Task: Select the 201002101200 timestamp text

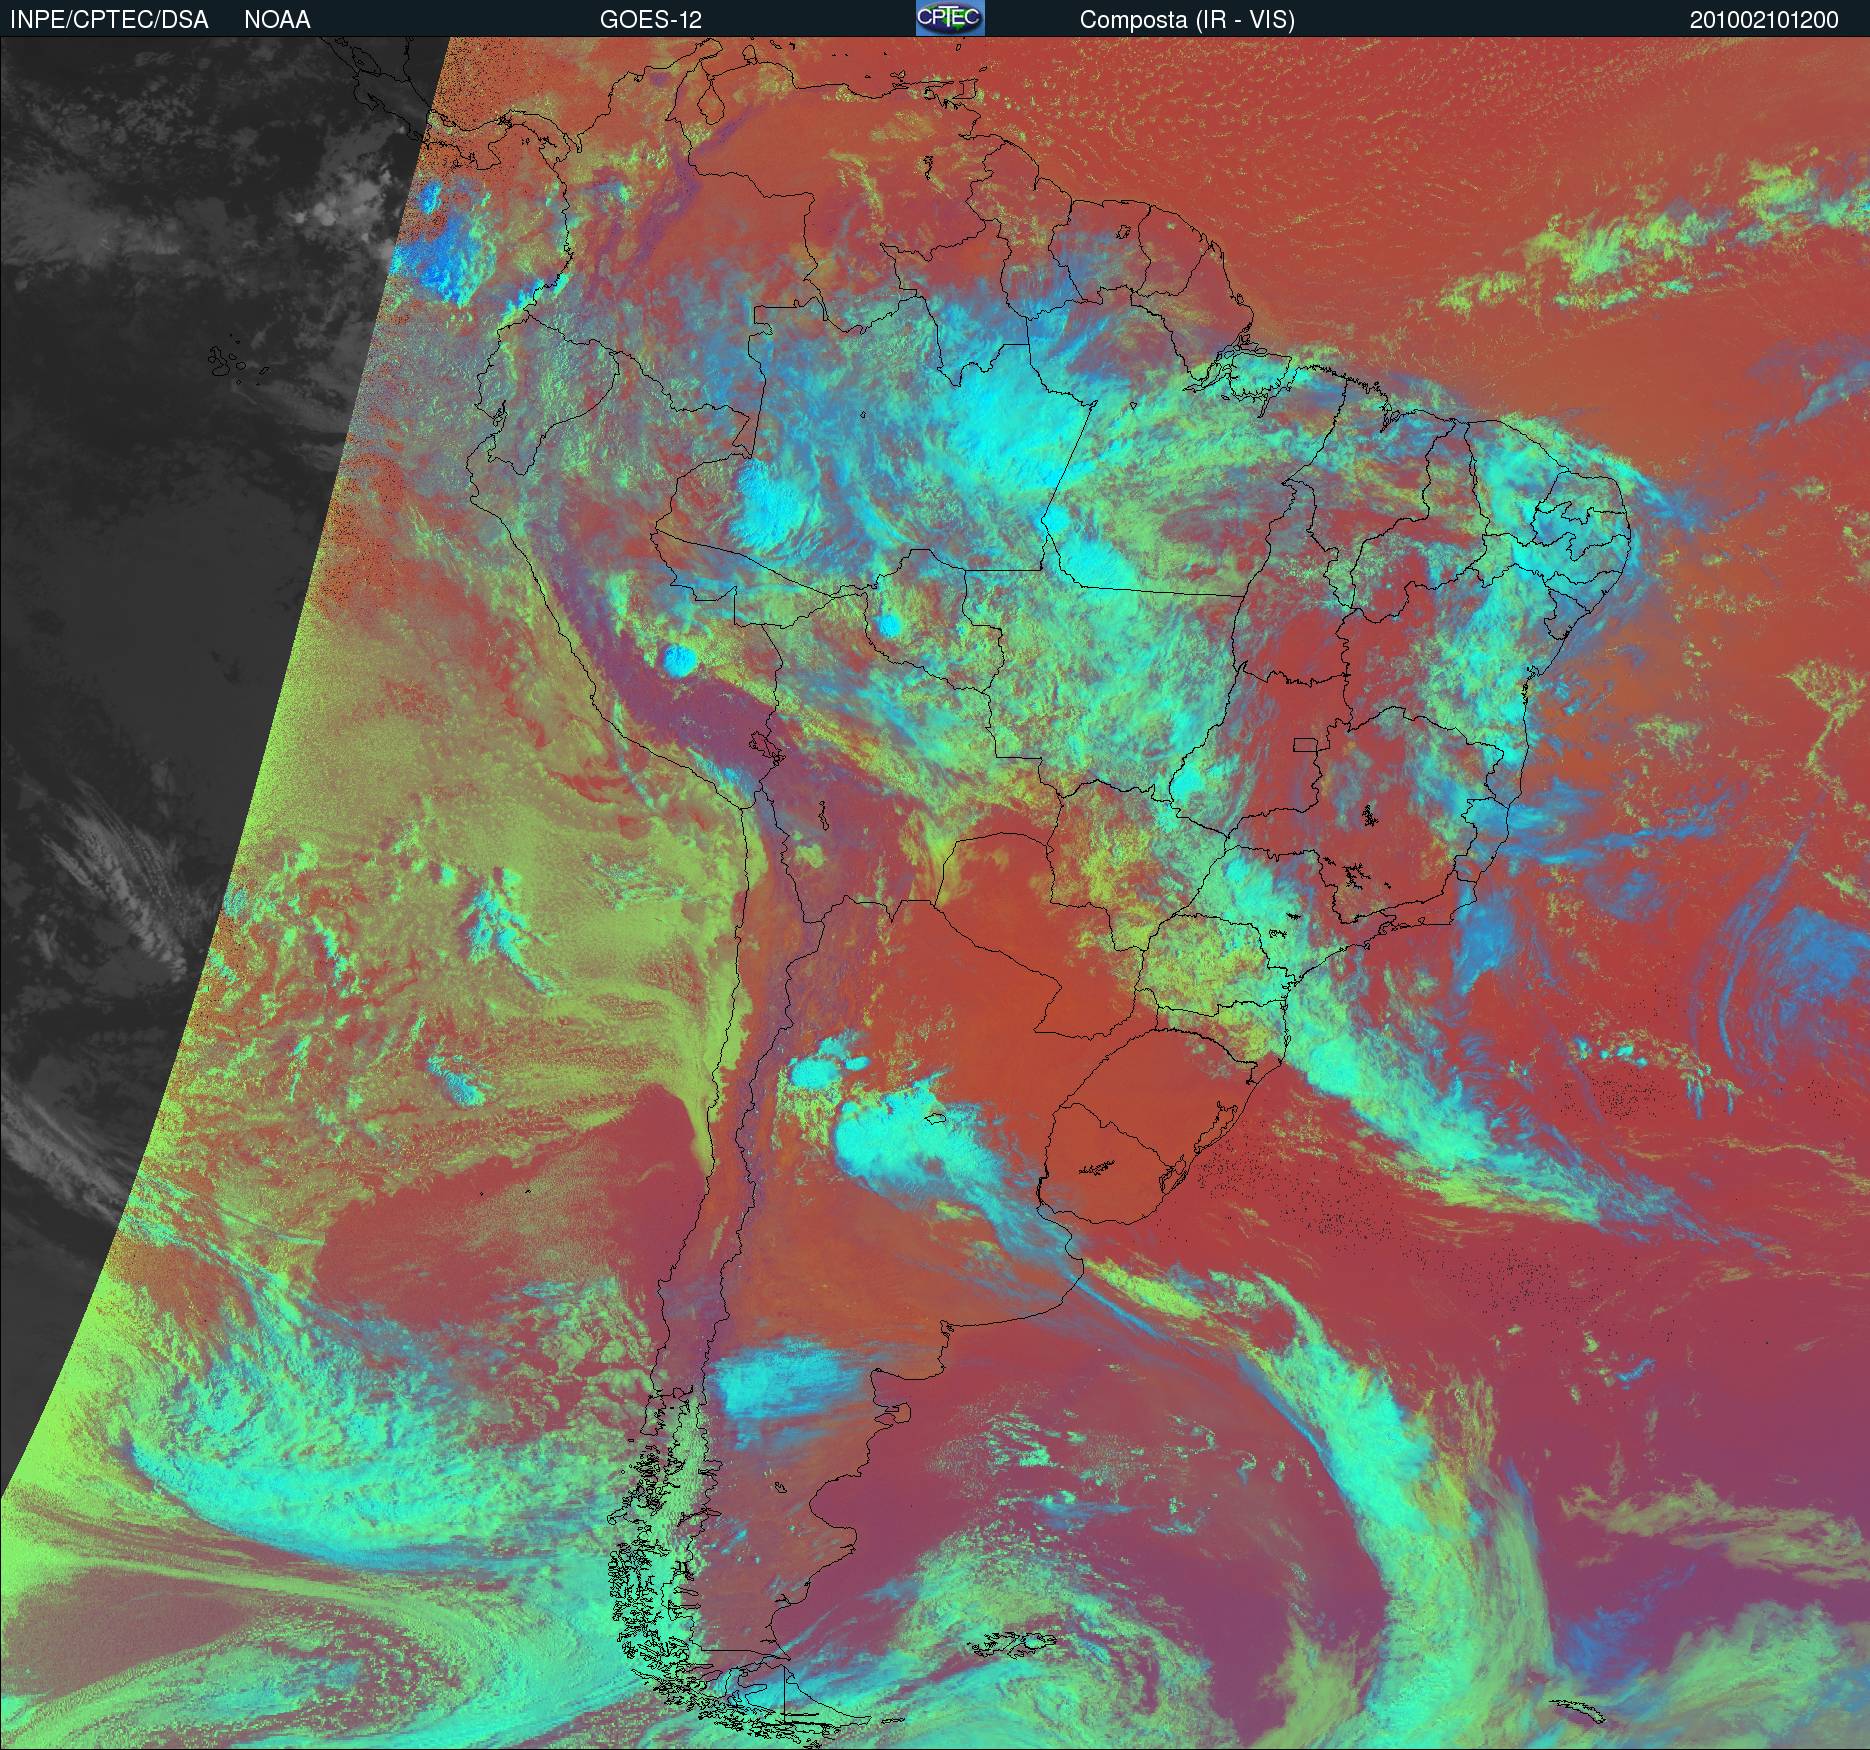Action: click(x=1764, y=20)
